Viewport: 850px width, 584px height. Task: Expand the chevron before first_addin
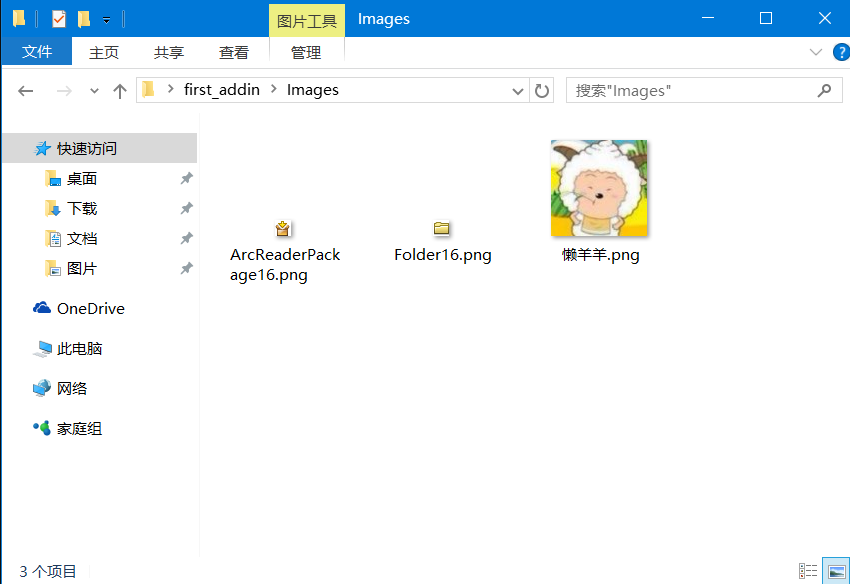tap(171, 89)
